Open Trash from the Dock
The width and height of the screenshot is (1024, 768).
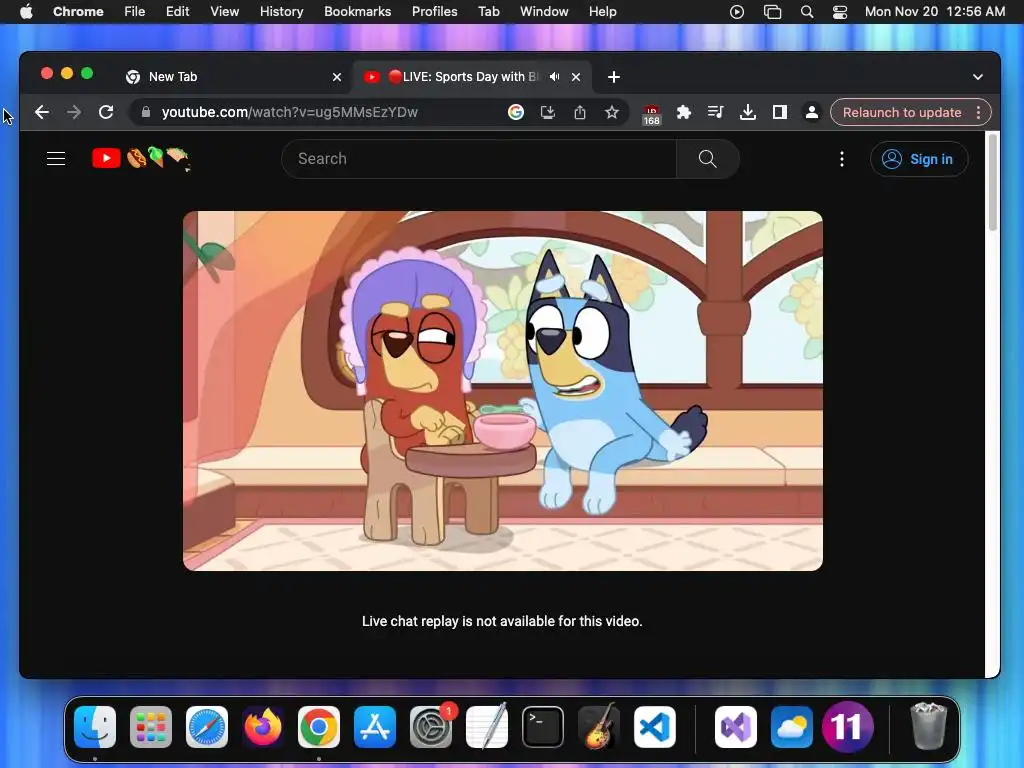click(928, 727)
